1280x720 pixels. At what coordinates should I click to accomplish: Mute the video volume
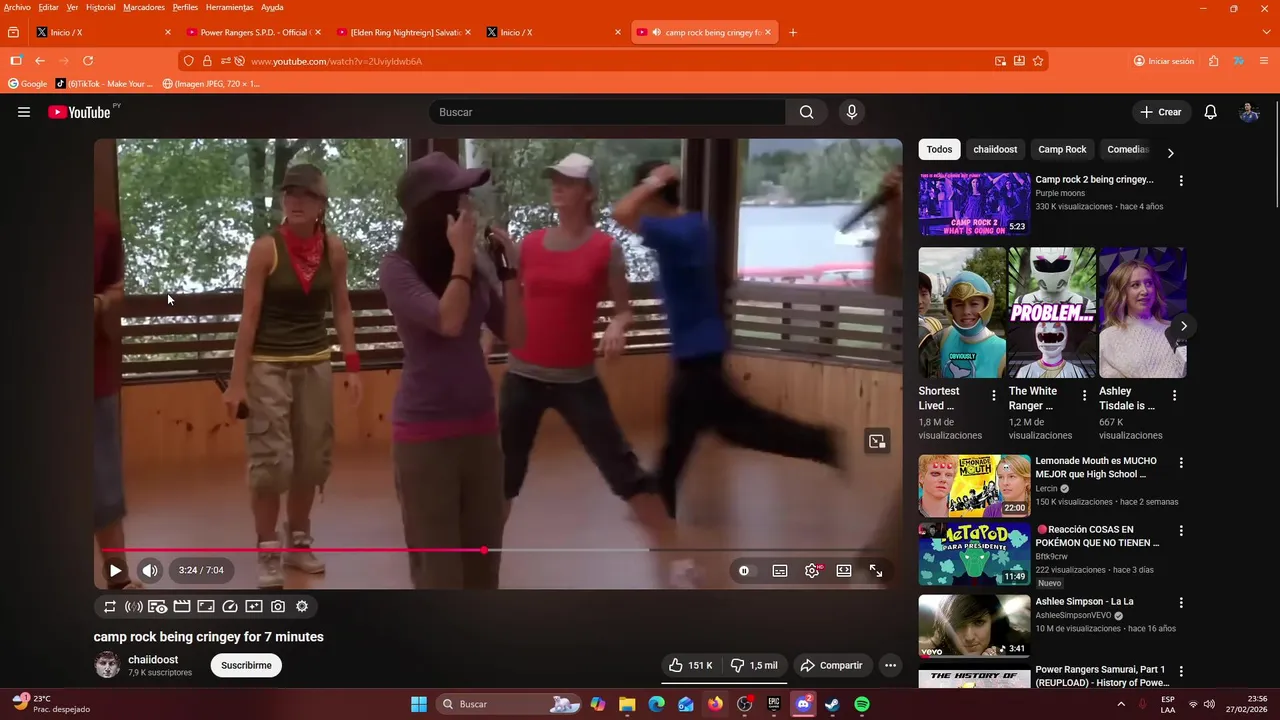(x=150, y=570)
